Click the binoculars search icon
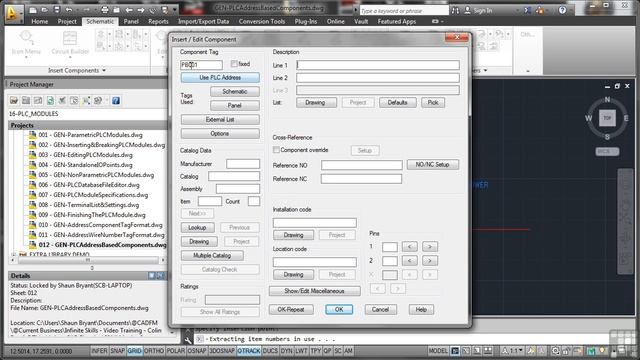Image resolution: width=640 pixels, height=360 pixels. point(455,10)
